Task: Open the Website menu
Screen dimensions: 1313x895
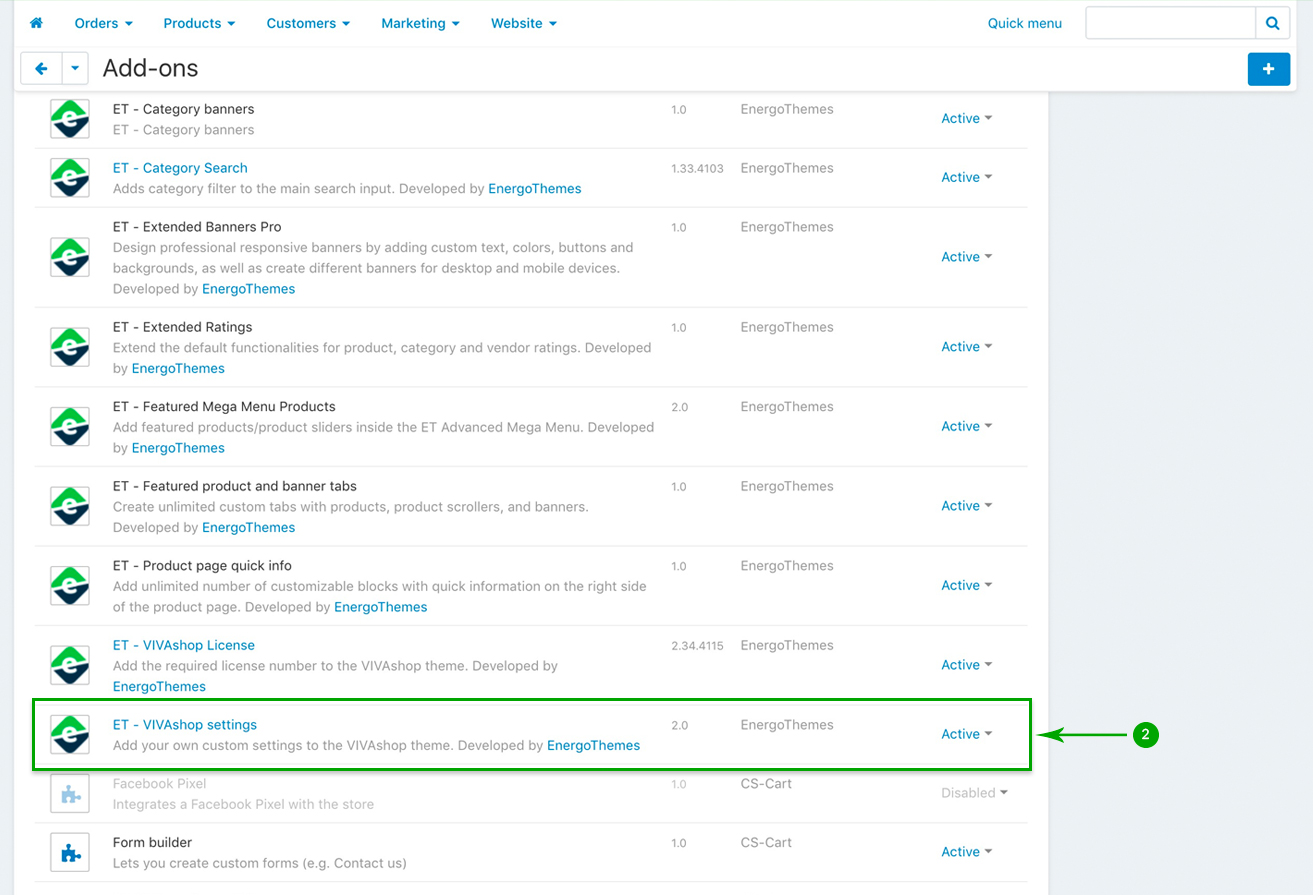Action: (x=524, y=23)
